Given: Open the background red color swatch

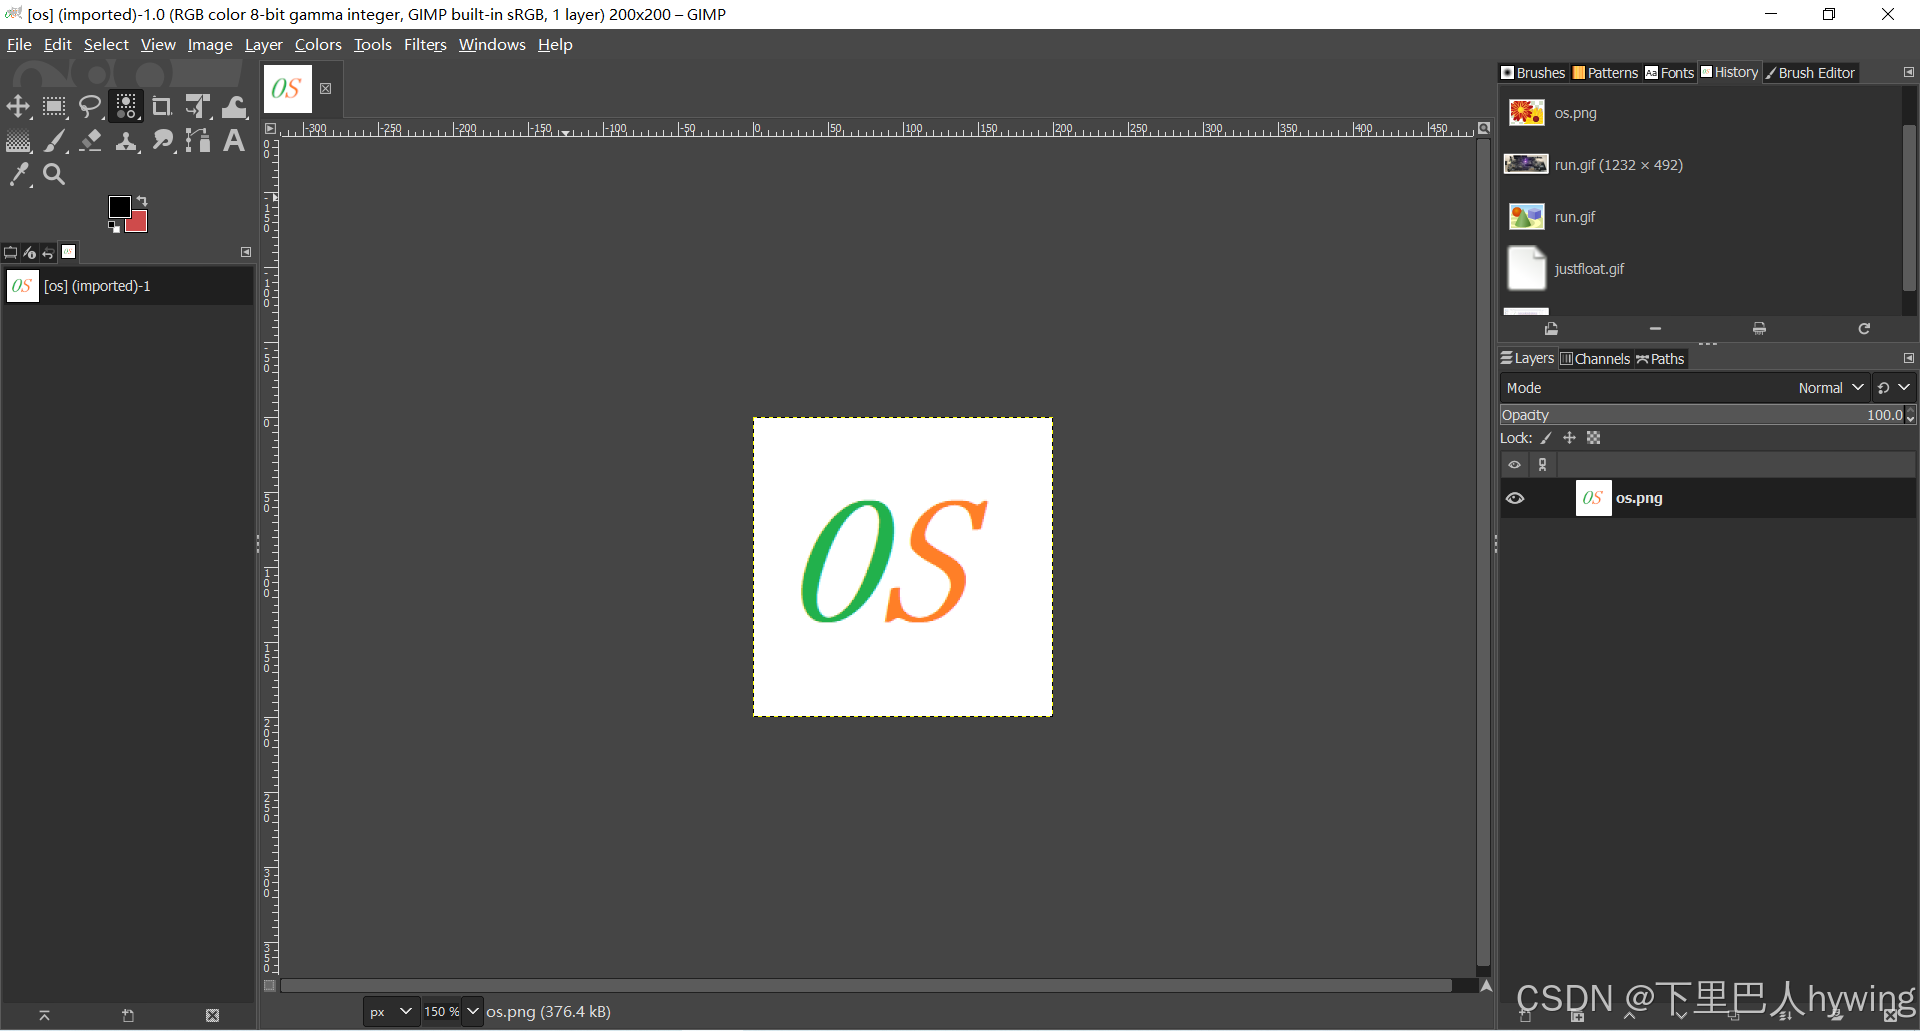Looking at the screenshot, I should 138,223.
